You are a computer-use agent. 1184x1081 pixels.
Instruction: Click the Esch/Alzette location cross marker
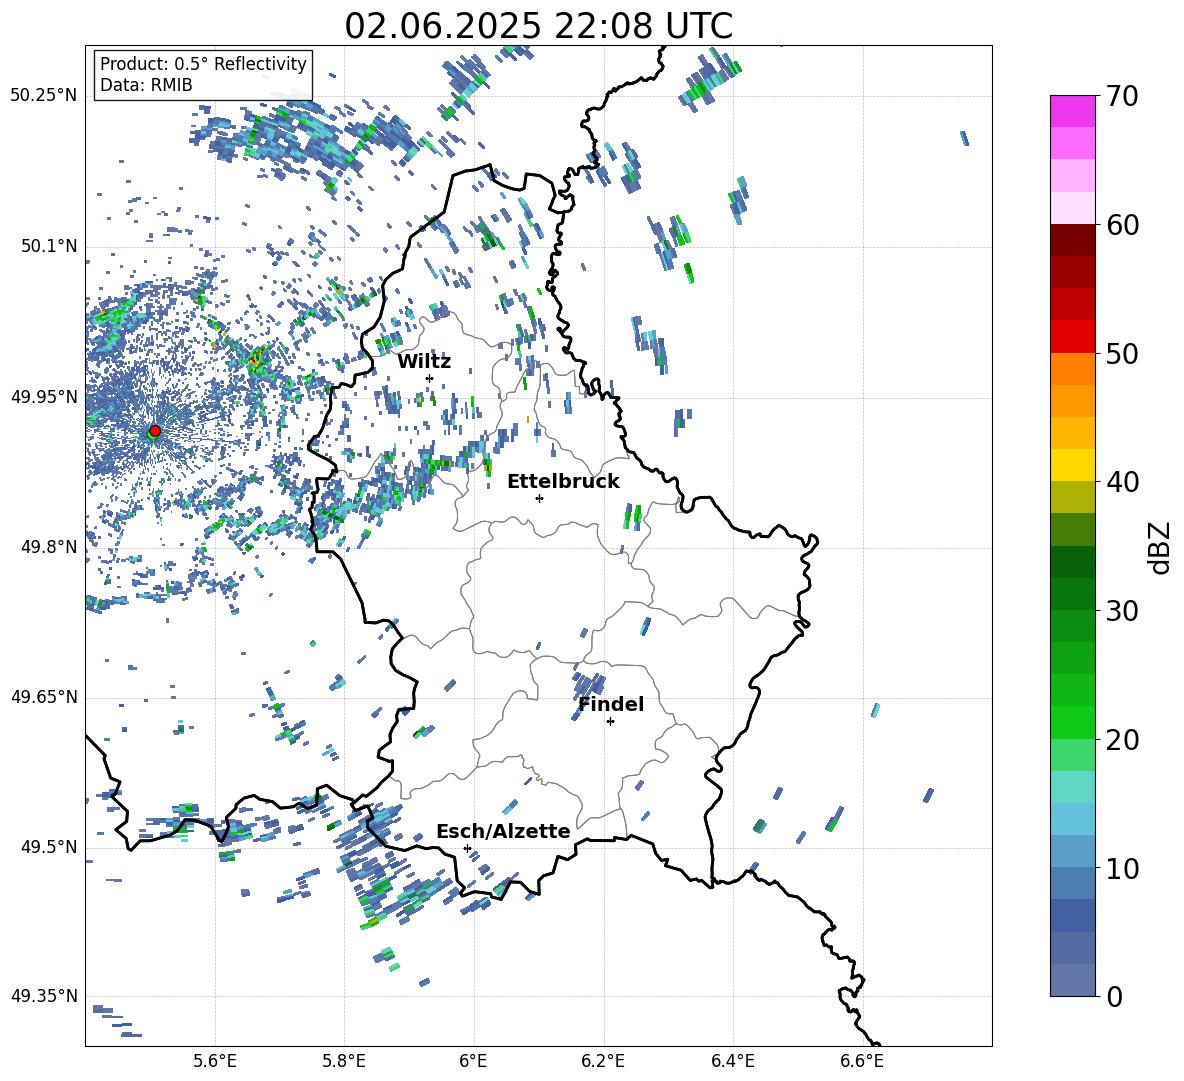point(467,848)
